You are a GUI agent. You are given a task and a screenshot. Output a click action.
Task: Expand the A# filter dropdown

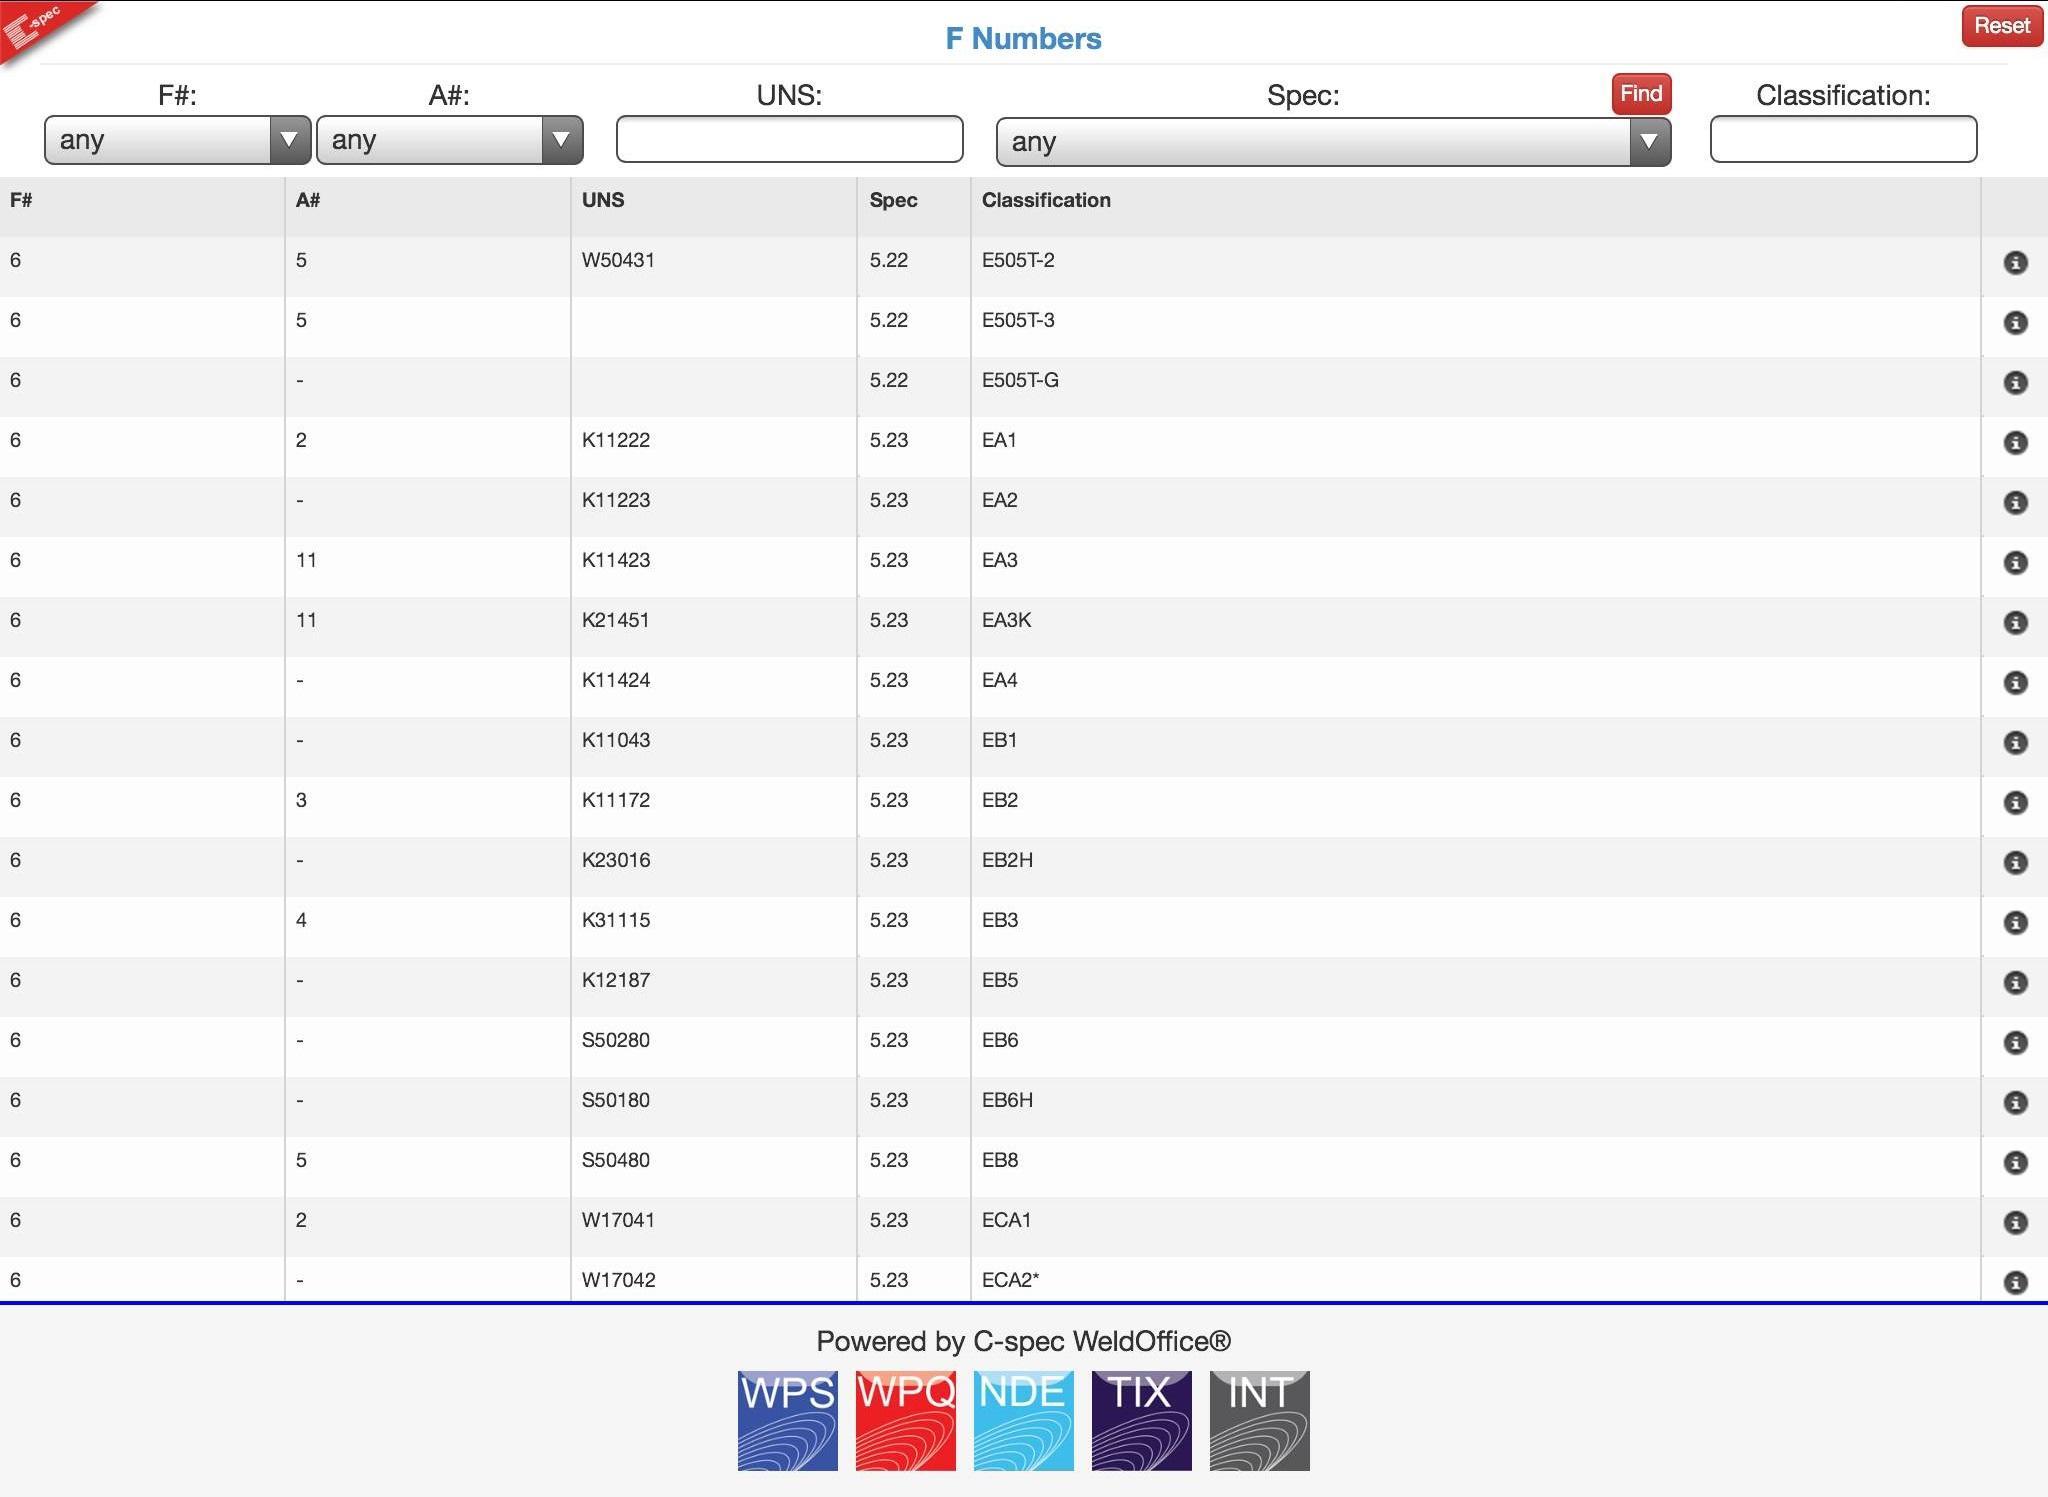coord(450,140)
